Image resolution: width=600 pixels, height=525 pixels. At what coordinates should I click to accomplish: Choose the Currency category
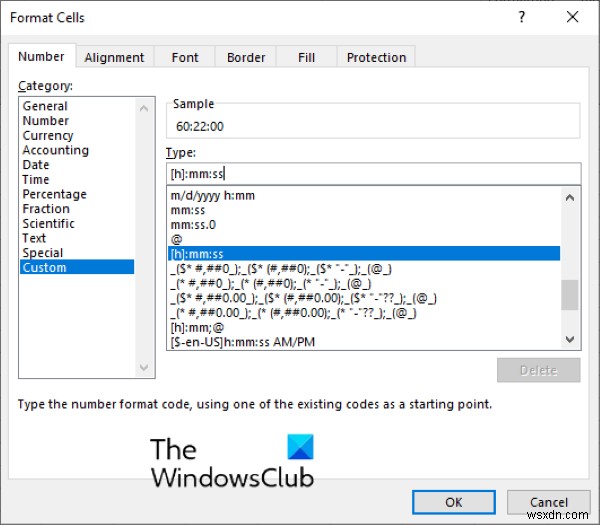point(77,135)
